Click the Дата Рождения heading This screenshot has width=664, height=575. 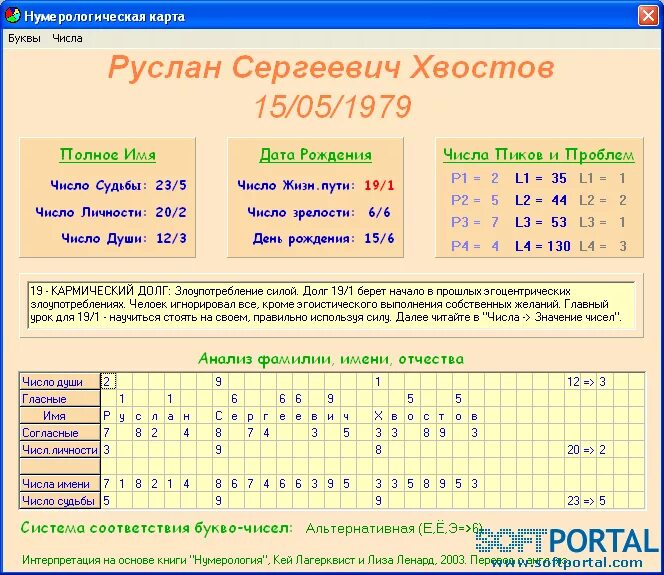[x=315, y=155]
